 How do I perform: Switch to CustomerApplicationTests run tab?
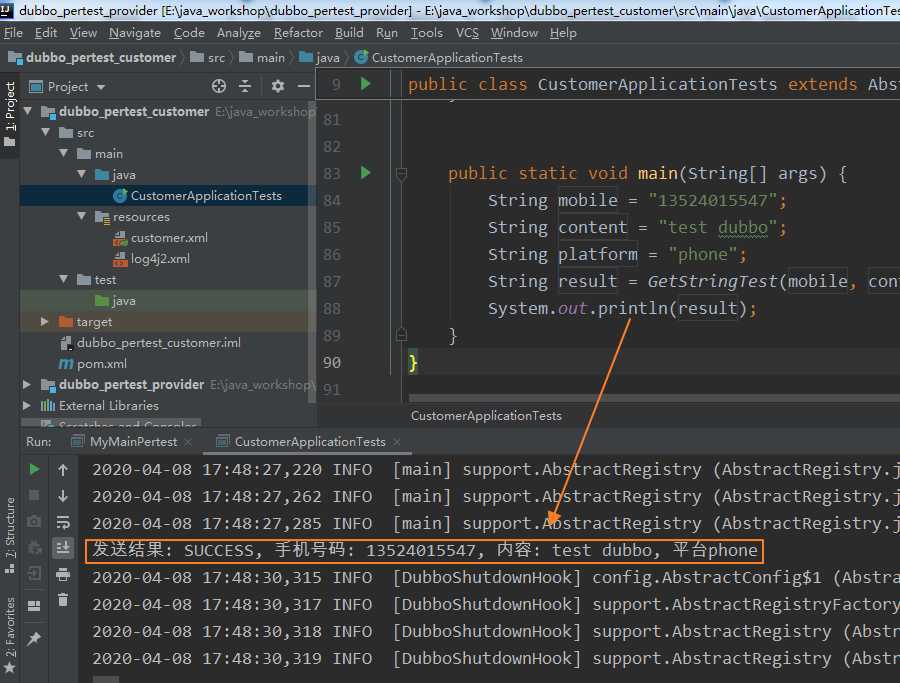click(x=310, y=441)
